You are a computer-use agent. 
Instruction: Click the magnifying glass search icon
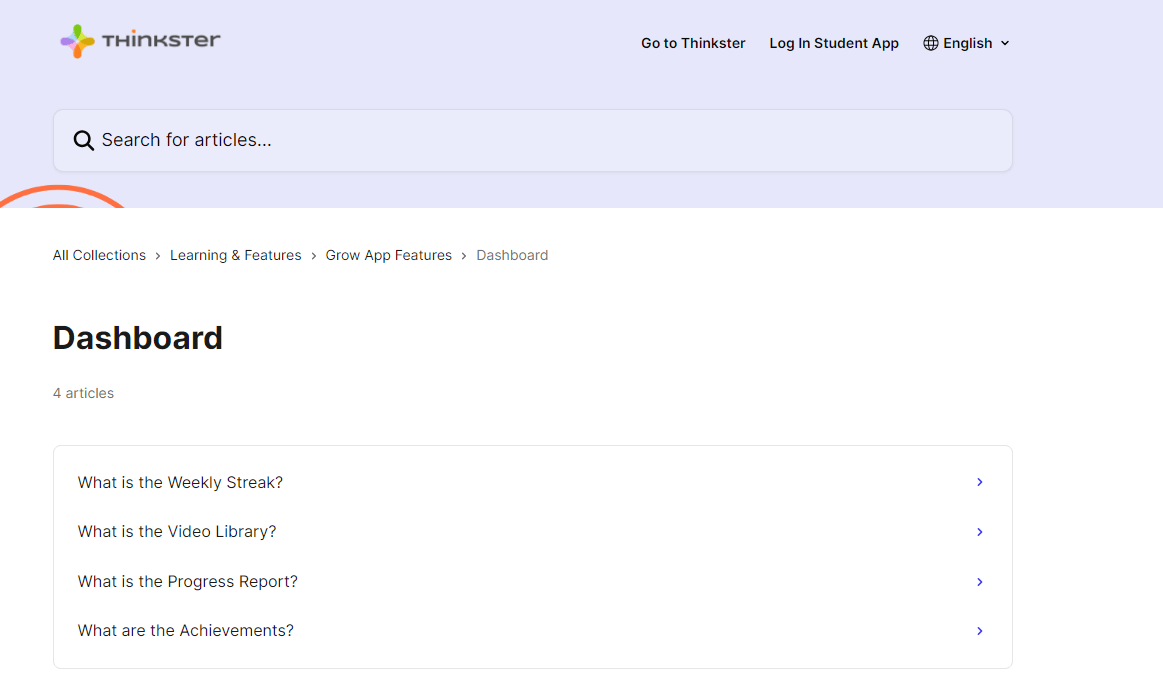[x=83, y=140]
